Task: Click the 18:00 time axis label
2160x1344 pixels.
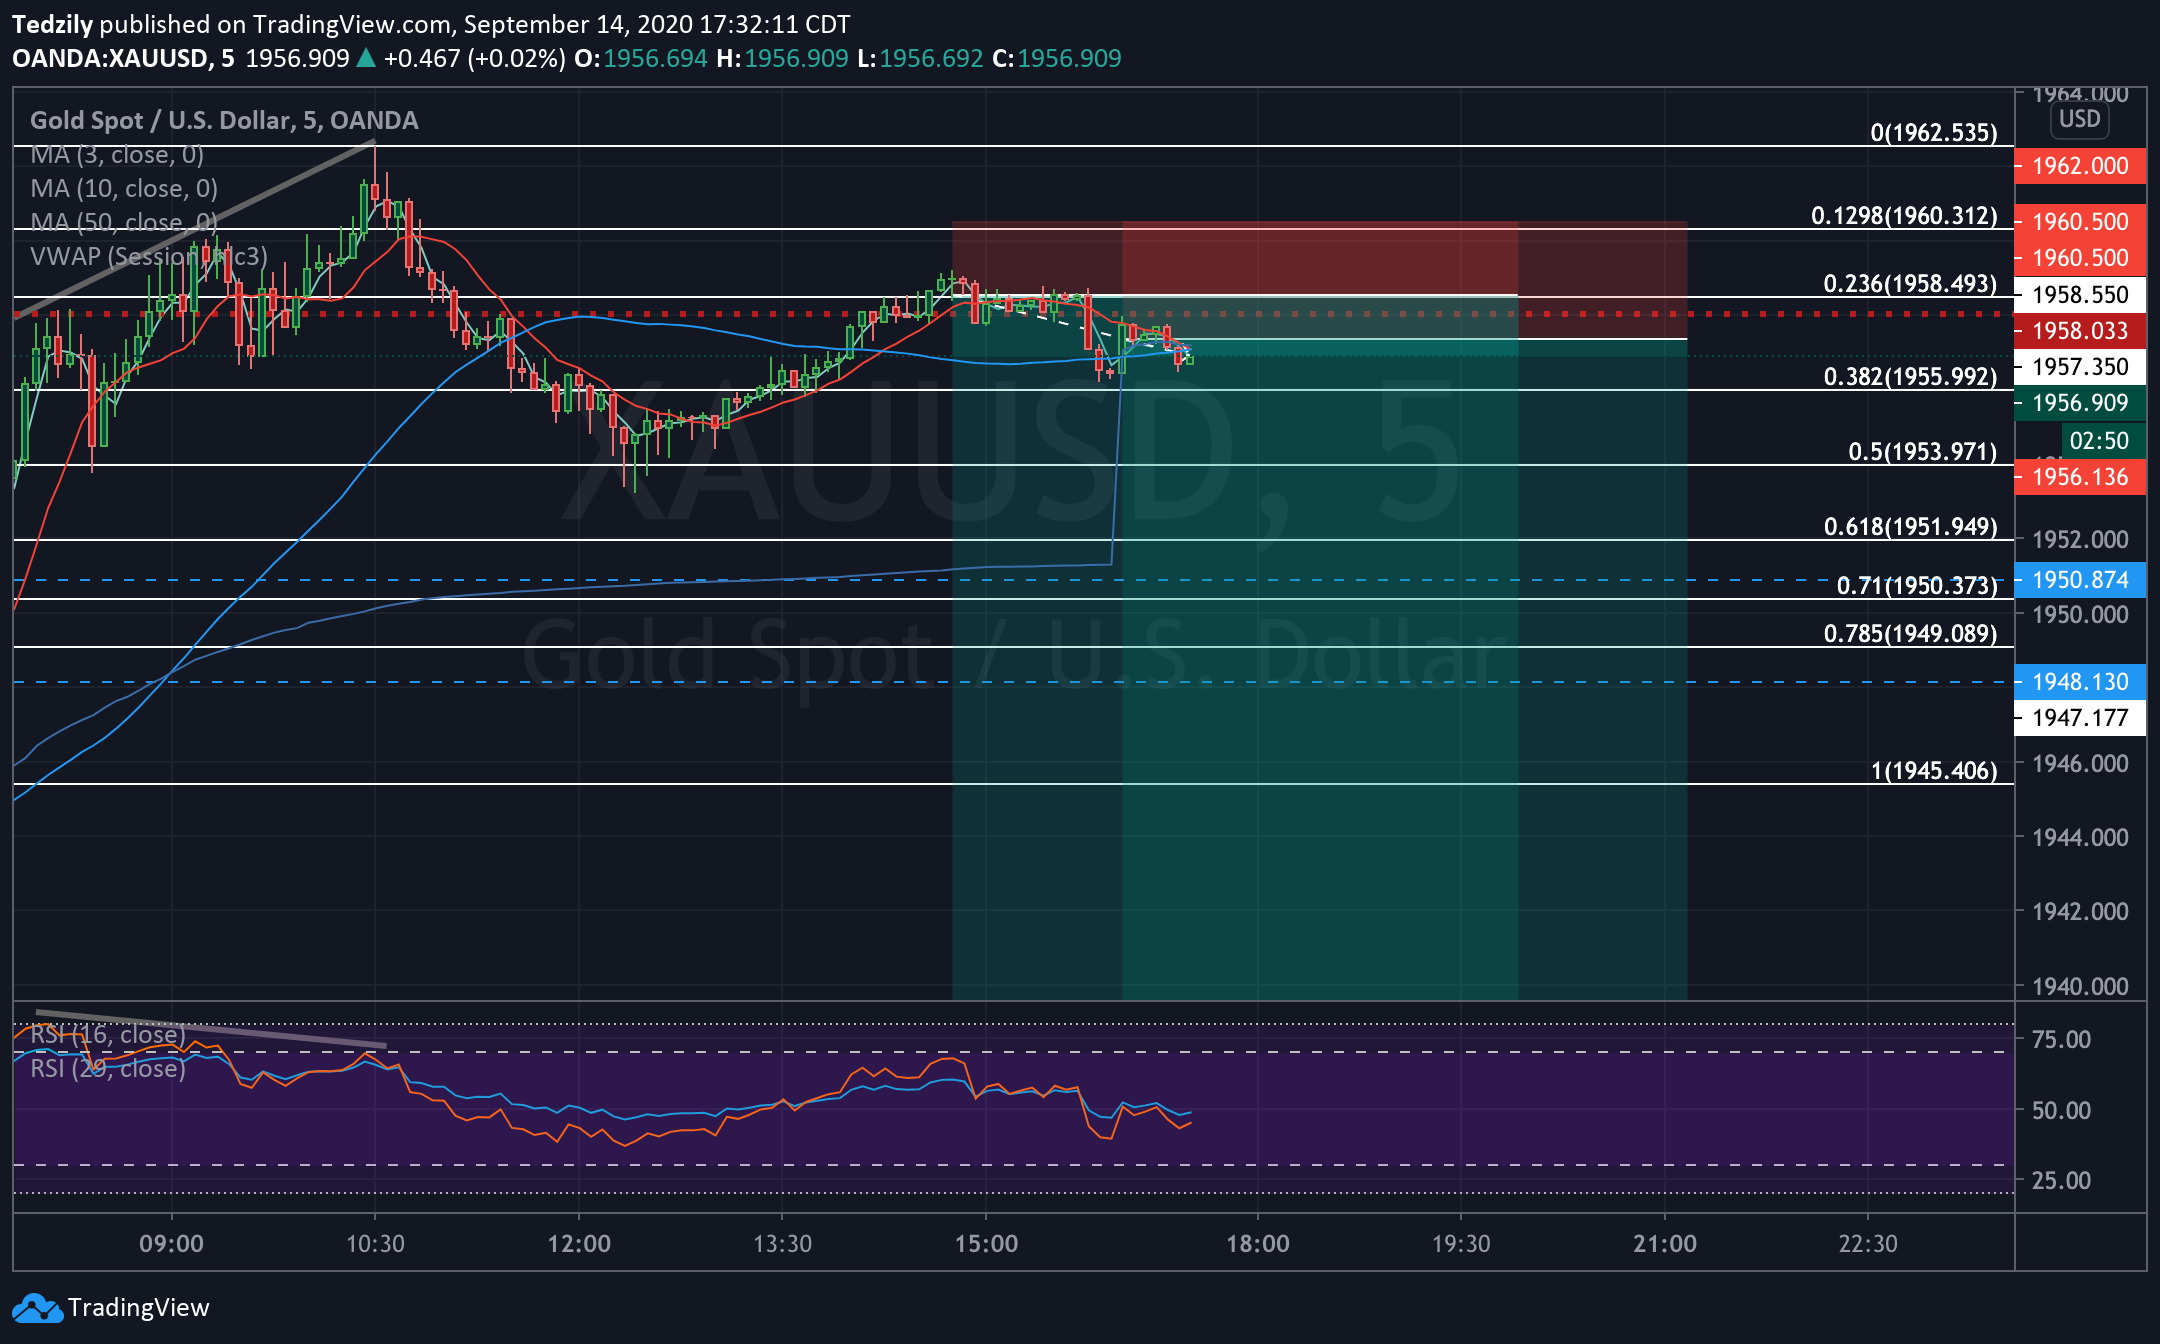Action: (1257, 1244)
